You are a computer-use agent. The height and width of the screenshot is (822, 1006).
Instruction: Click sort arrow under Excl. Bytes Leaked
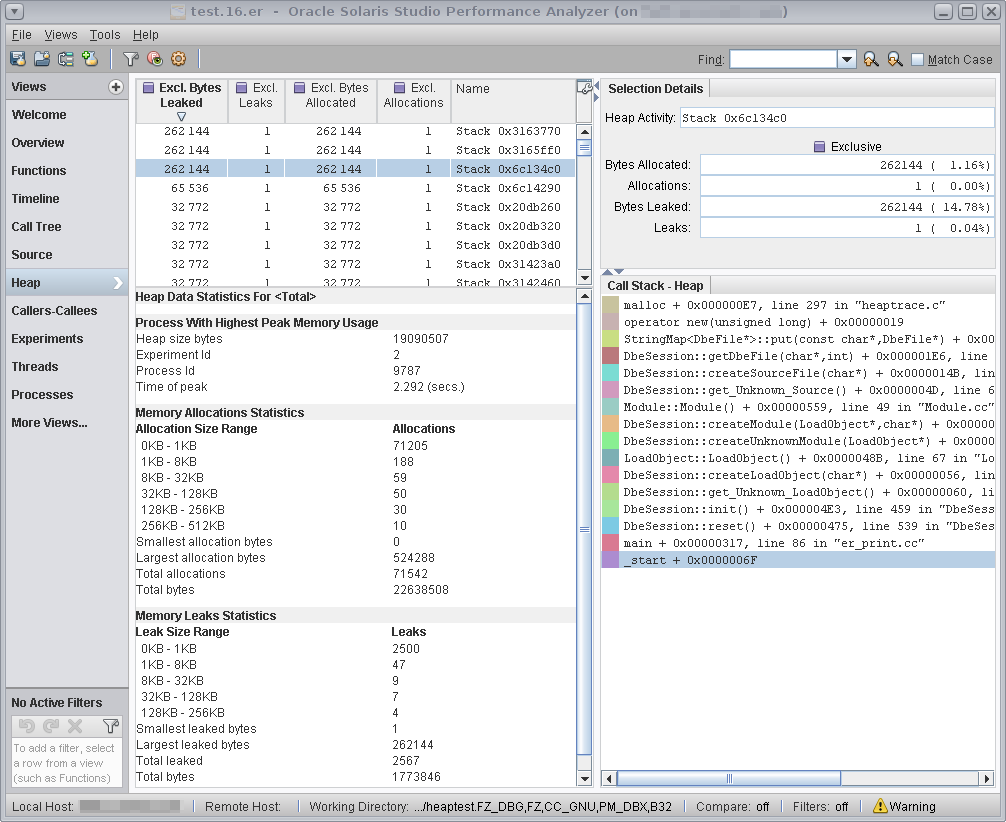tap(182, 117)
